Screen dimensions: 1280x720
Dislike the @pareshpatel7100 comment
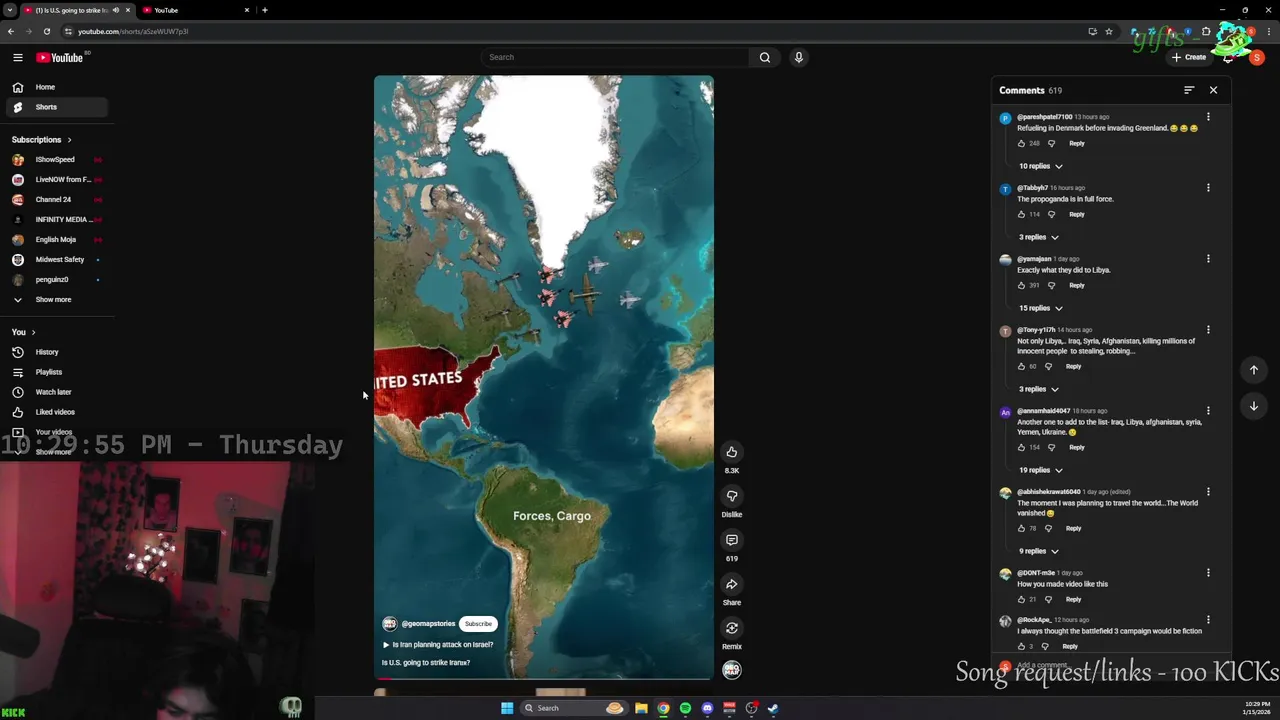point(1051,143)
